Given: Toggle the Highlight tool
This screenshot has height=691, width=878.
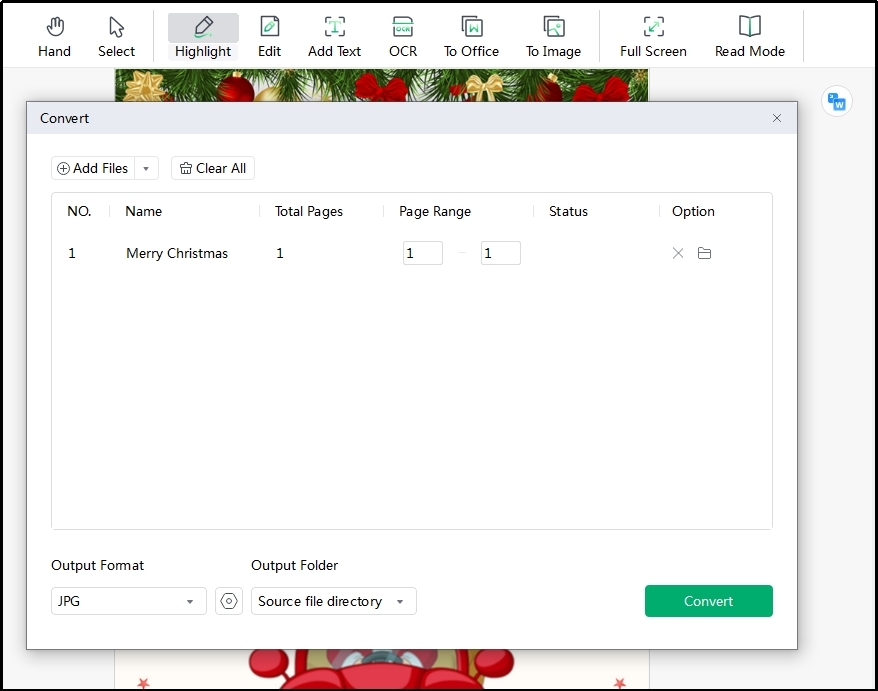Looking at the screenshot, I should 203,37.
